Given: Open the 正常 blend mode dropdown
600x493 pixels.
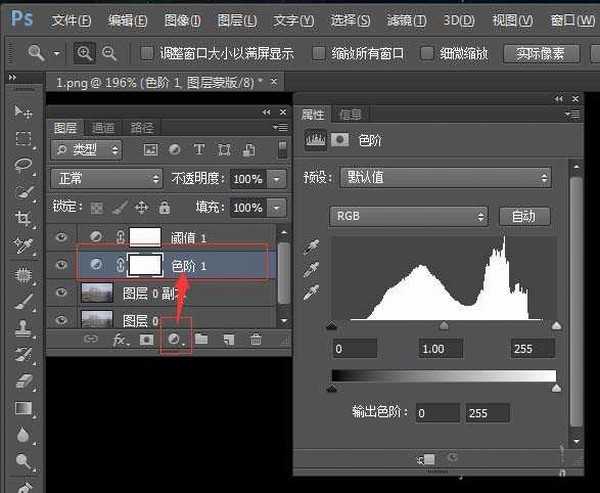Looking at the screenshot, I should click(106, 179).
